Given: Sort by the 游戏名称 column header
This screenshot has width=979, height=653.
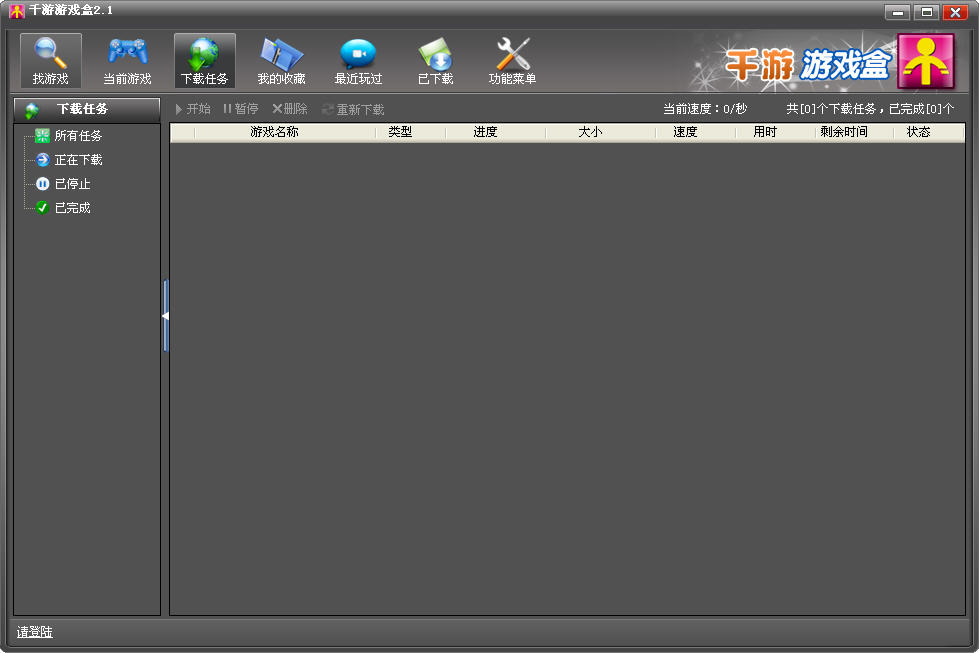Looking at the screenshot, I should 274,132.
